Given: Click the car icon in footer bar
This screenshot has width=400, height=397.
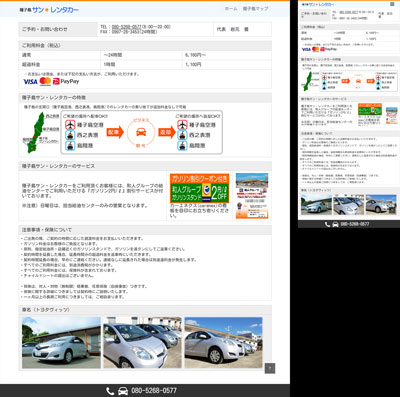Looking at the screenshot, I should click(x=123, y=391).
